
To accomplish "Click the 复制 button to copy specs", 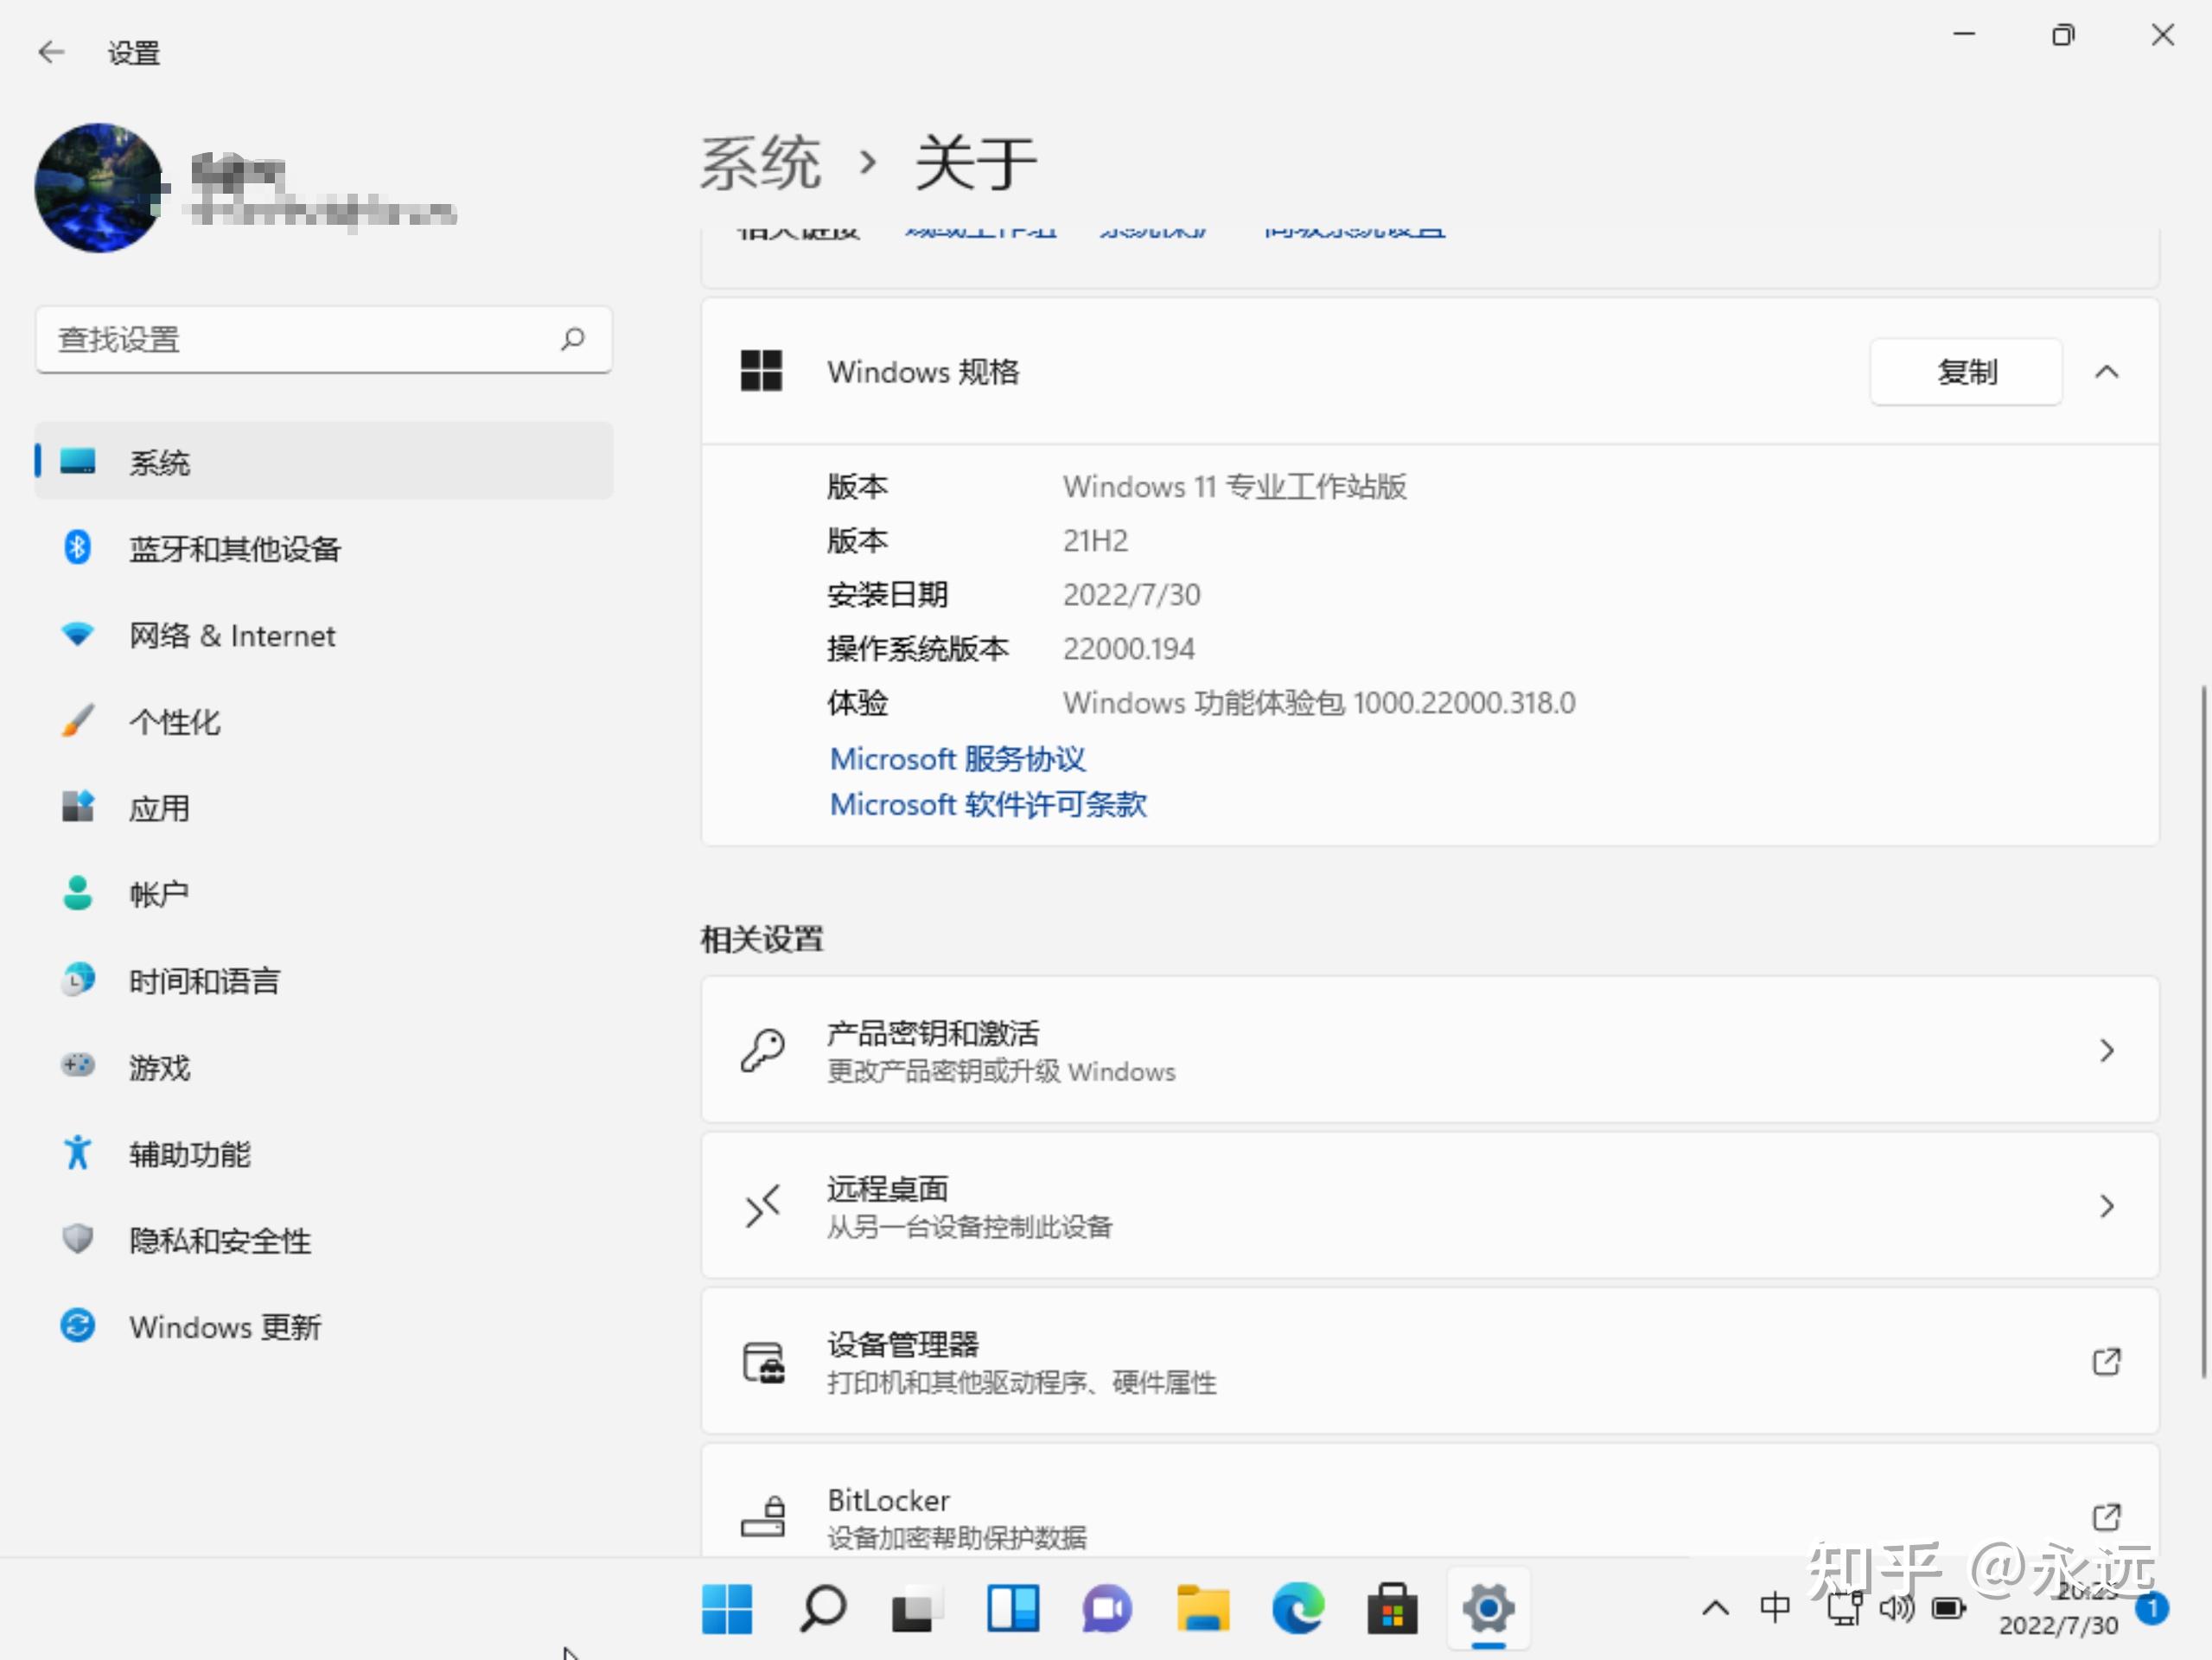I will pos(1964,371).
